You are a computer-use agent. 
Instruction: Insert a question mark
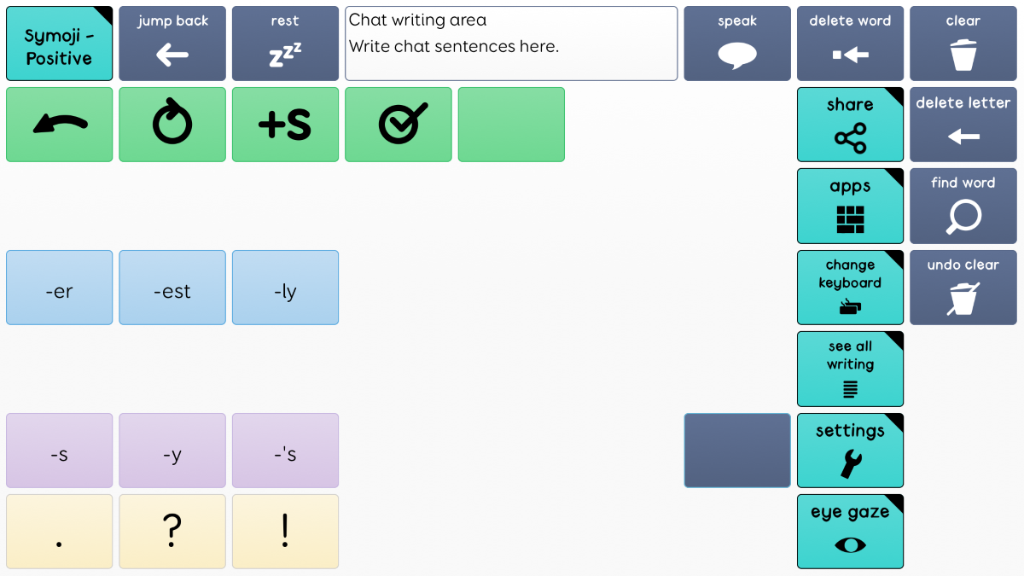pos(172,532)
